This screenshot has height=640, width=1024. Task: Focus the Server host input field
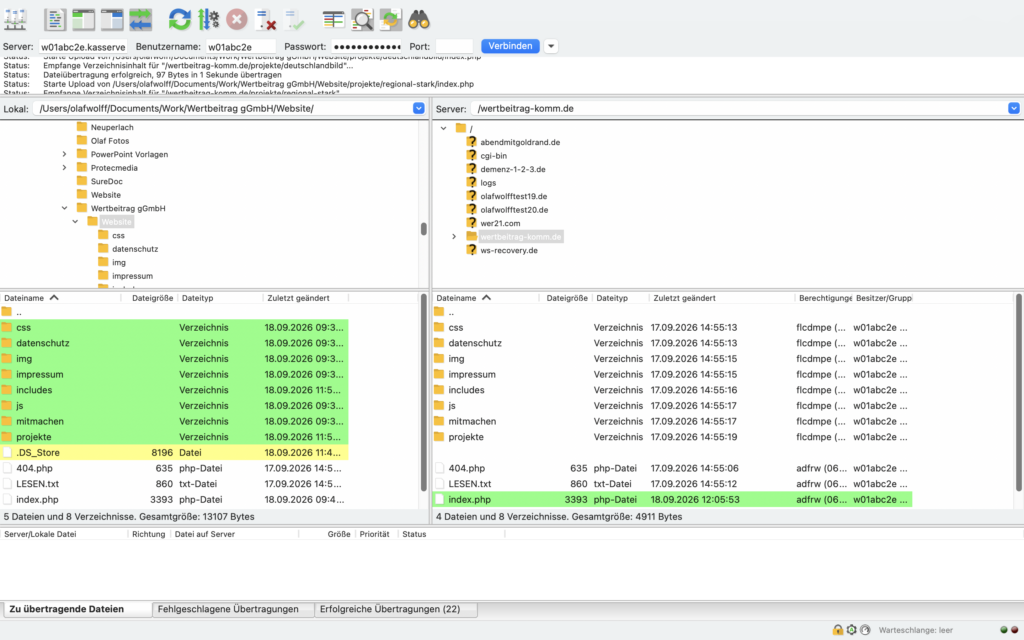(x=82, y=46)
